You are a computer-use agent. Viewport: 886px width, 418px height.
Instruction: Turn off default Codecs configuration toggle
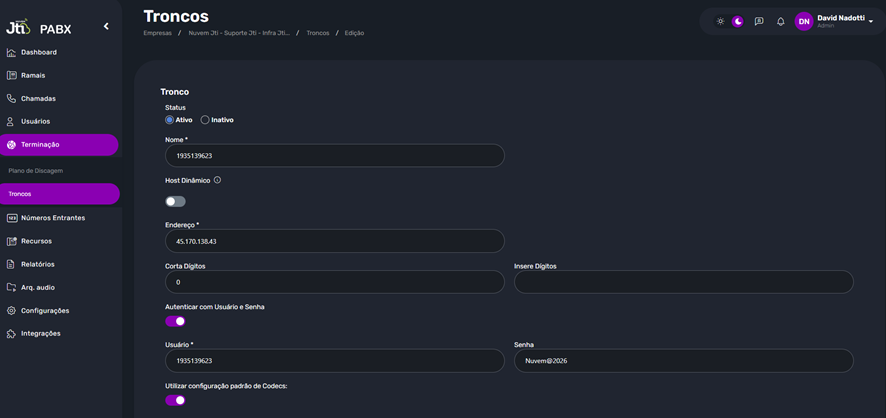[175, 400]
